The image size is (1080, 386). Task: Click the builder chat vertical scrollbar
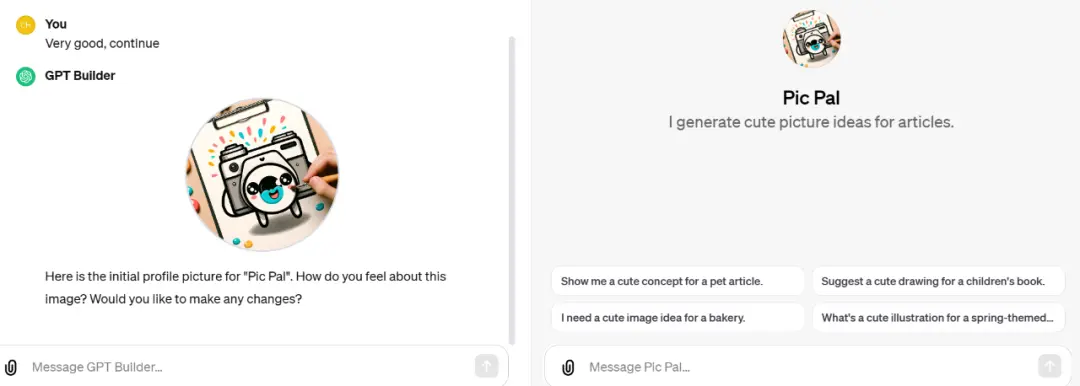click(x=512, y=190)
